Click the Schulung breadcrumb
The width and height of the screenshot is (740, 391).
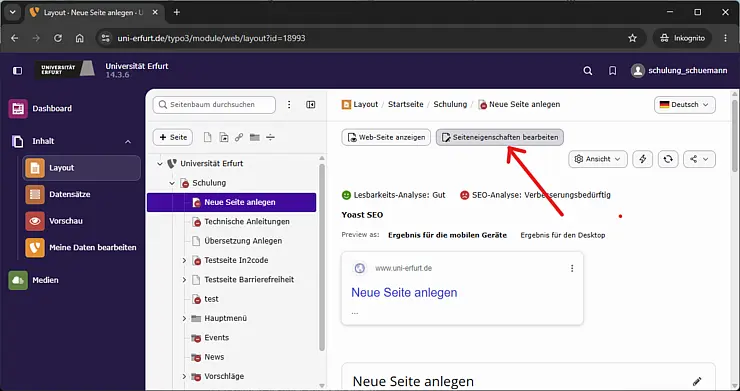(x=450, y=104)
